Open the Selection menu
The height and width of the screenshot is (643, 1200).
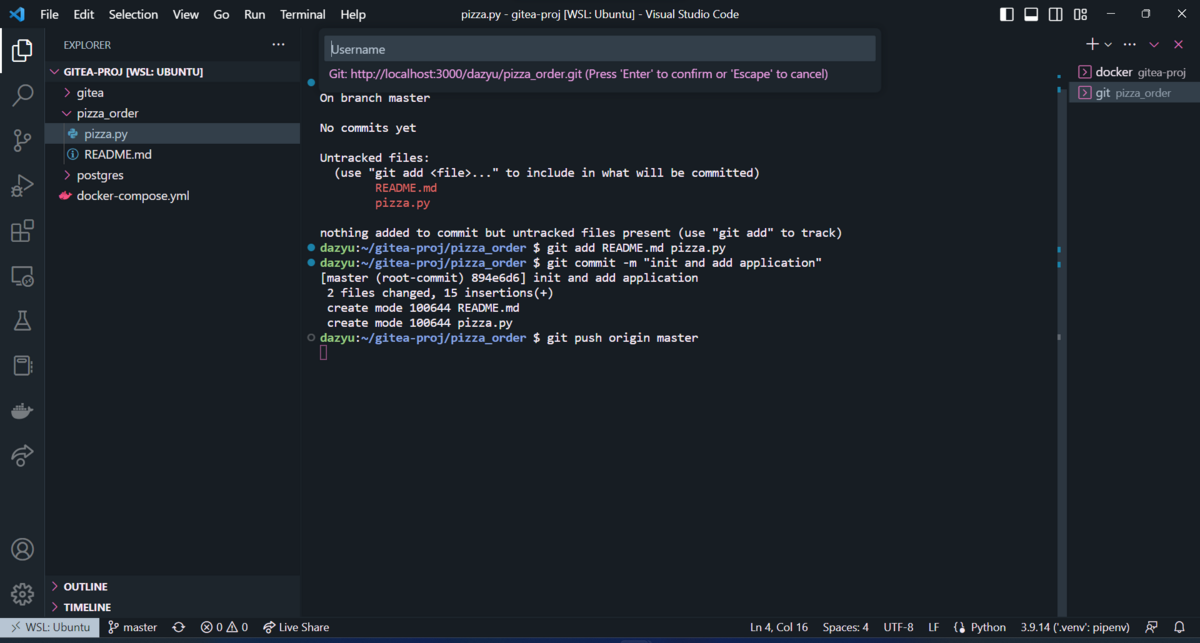click(x=133, y=14)
